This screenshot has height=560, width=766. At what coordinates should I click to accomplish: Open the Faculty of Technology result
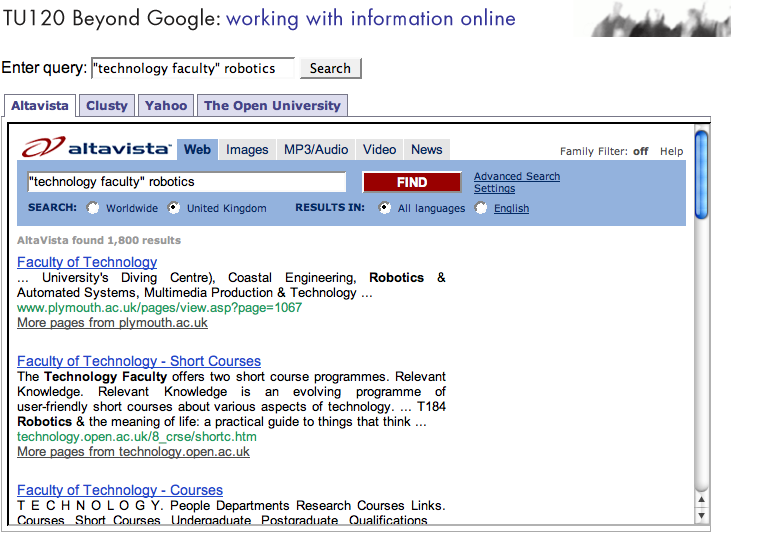click(x=87, y=262)
